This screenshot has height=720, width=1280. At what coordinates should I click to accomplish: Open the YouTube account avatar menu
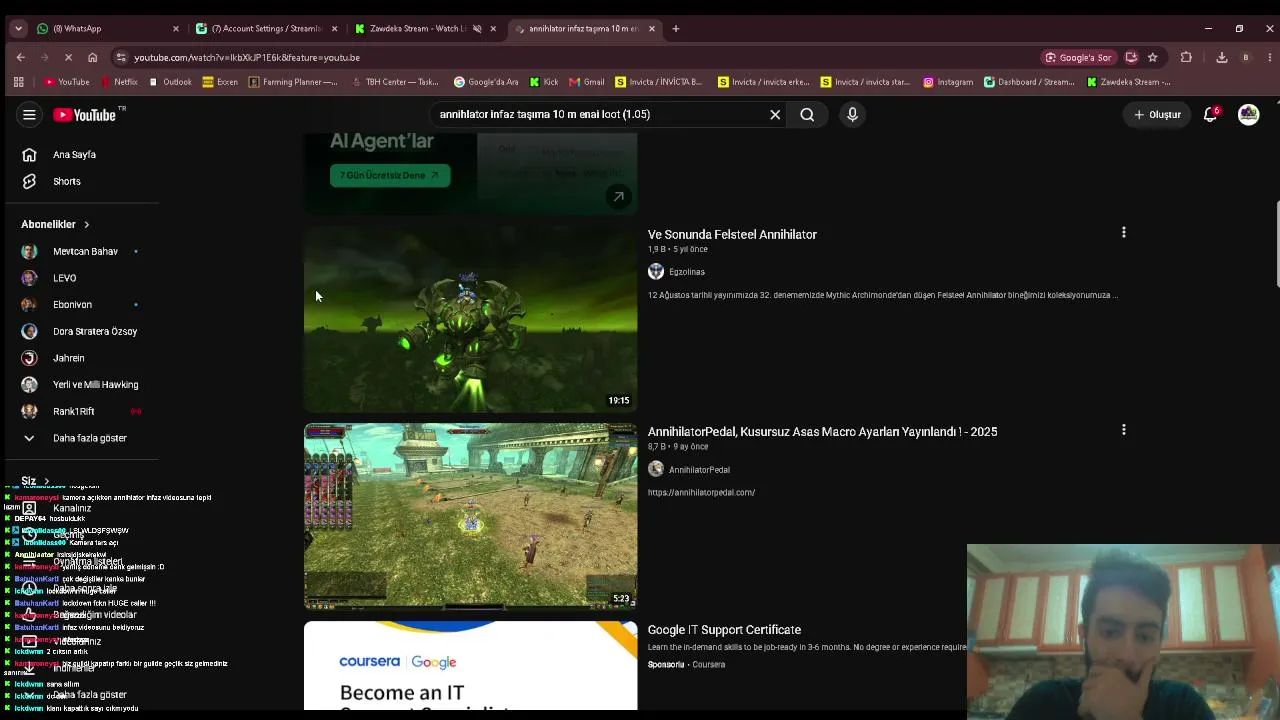[x=1248, y=114]
